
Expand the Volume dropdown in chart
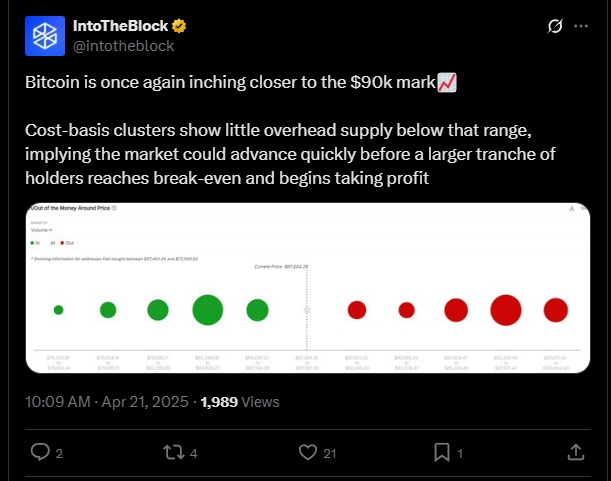tap(40, 228)
